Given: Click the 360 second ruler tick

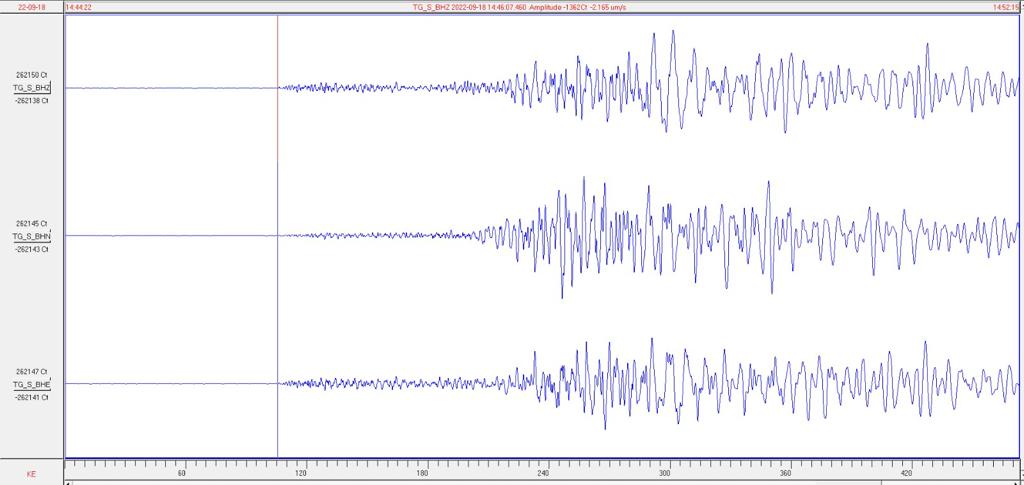Looking at the screenshot, I should tap(785, 474).
